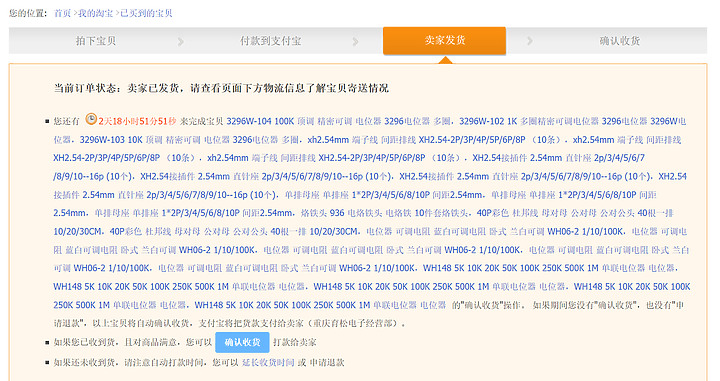Select the 拍下宝贝 step
The height and width of the screenshot is (381, 720).
[96, 41]
